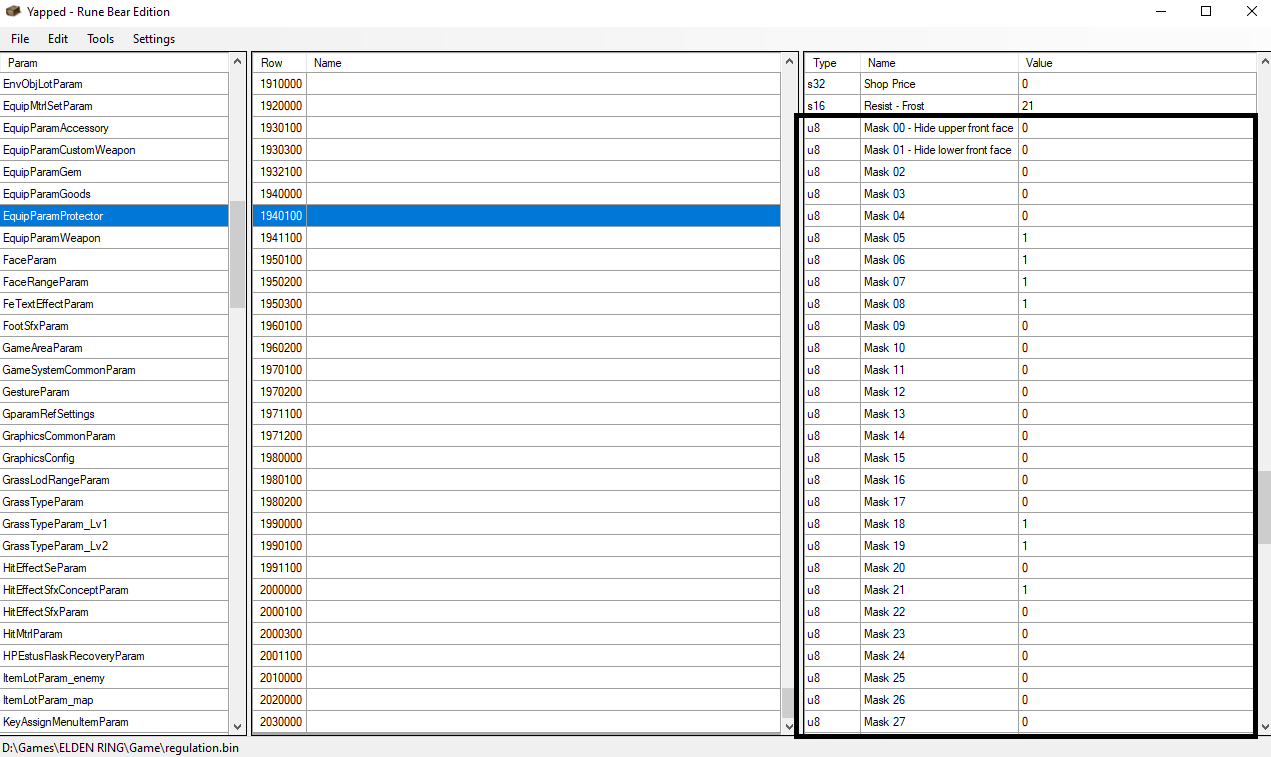
Task: Edit value of Mask 00 - Hide upper front face
Action: click(1137, 128)
